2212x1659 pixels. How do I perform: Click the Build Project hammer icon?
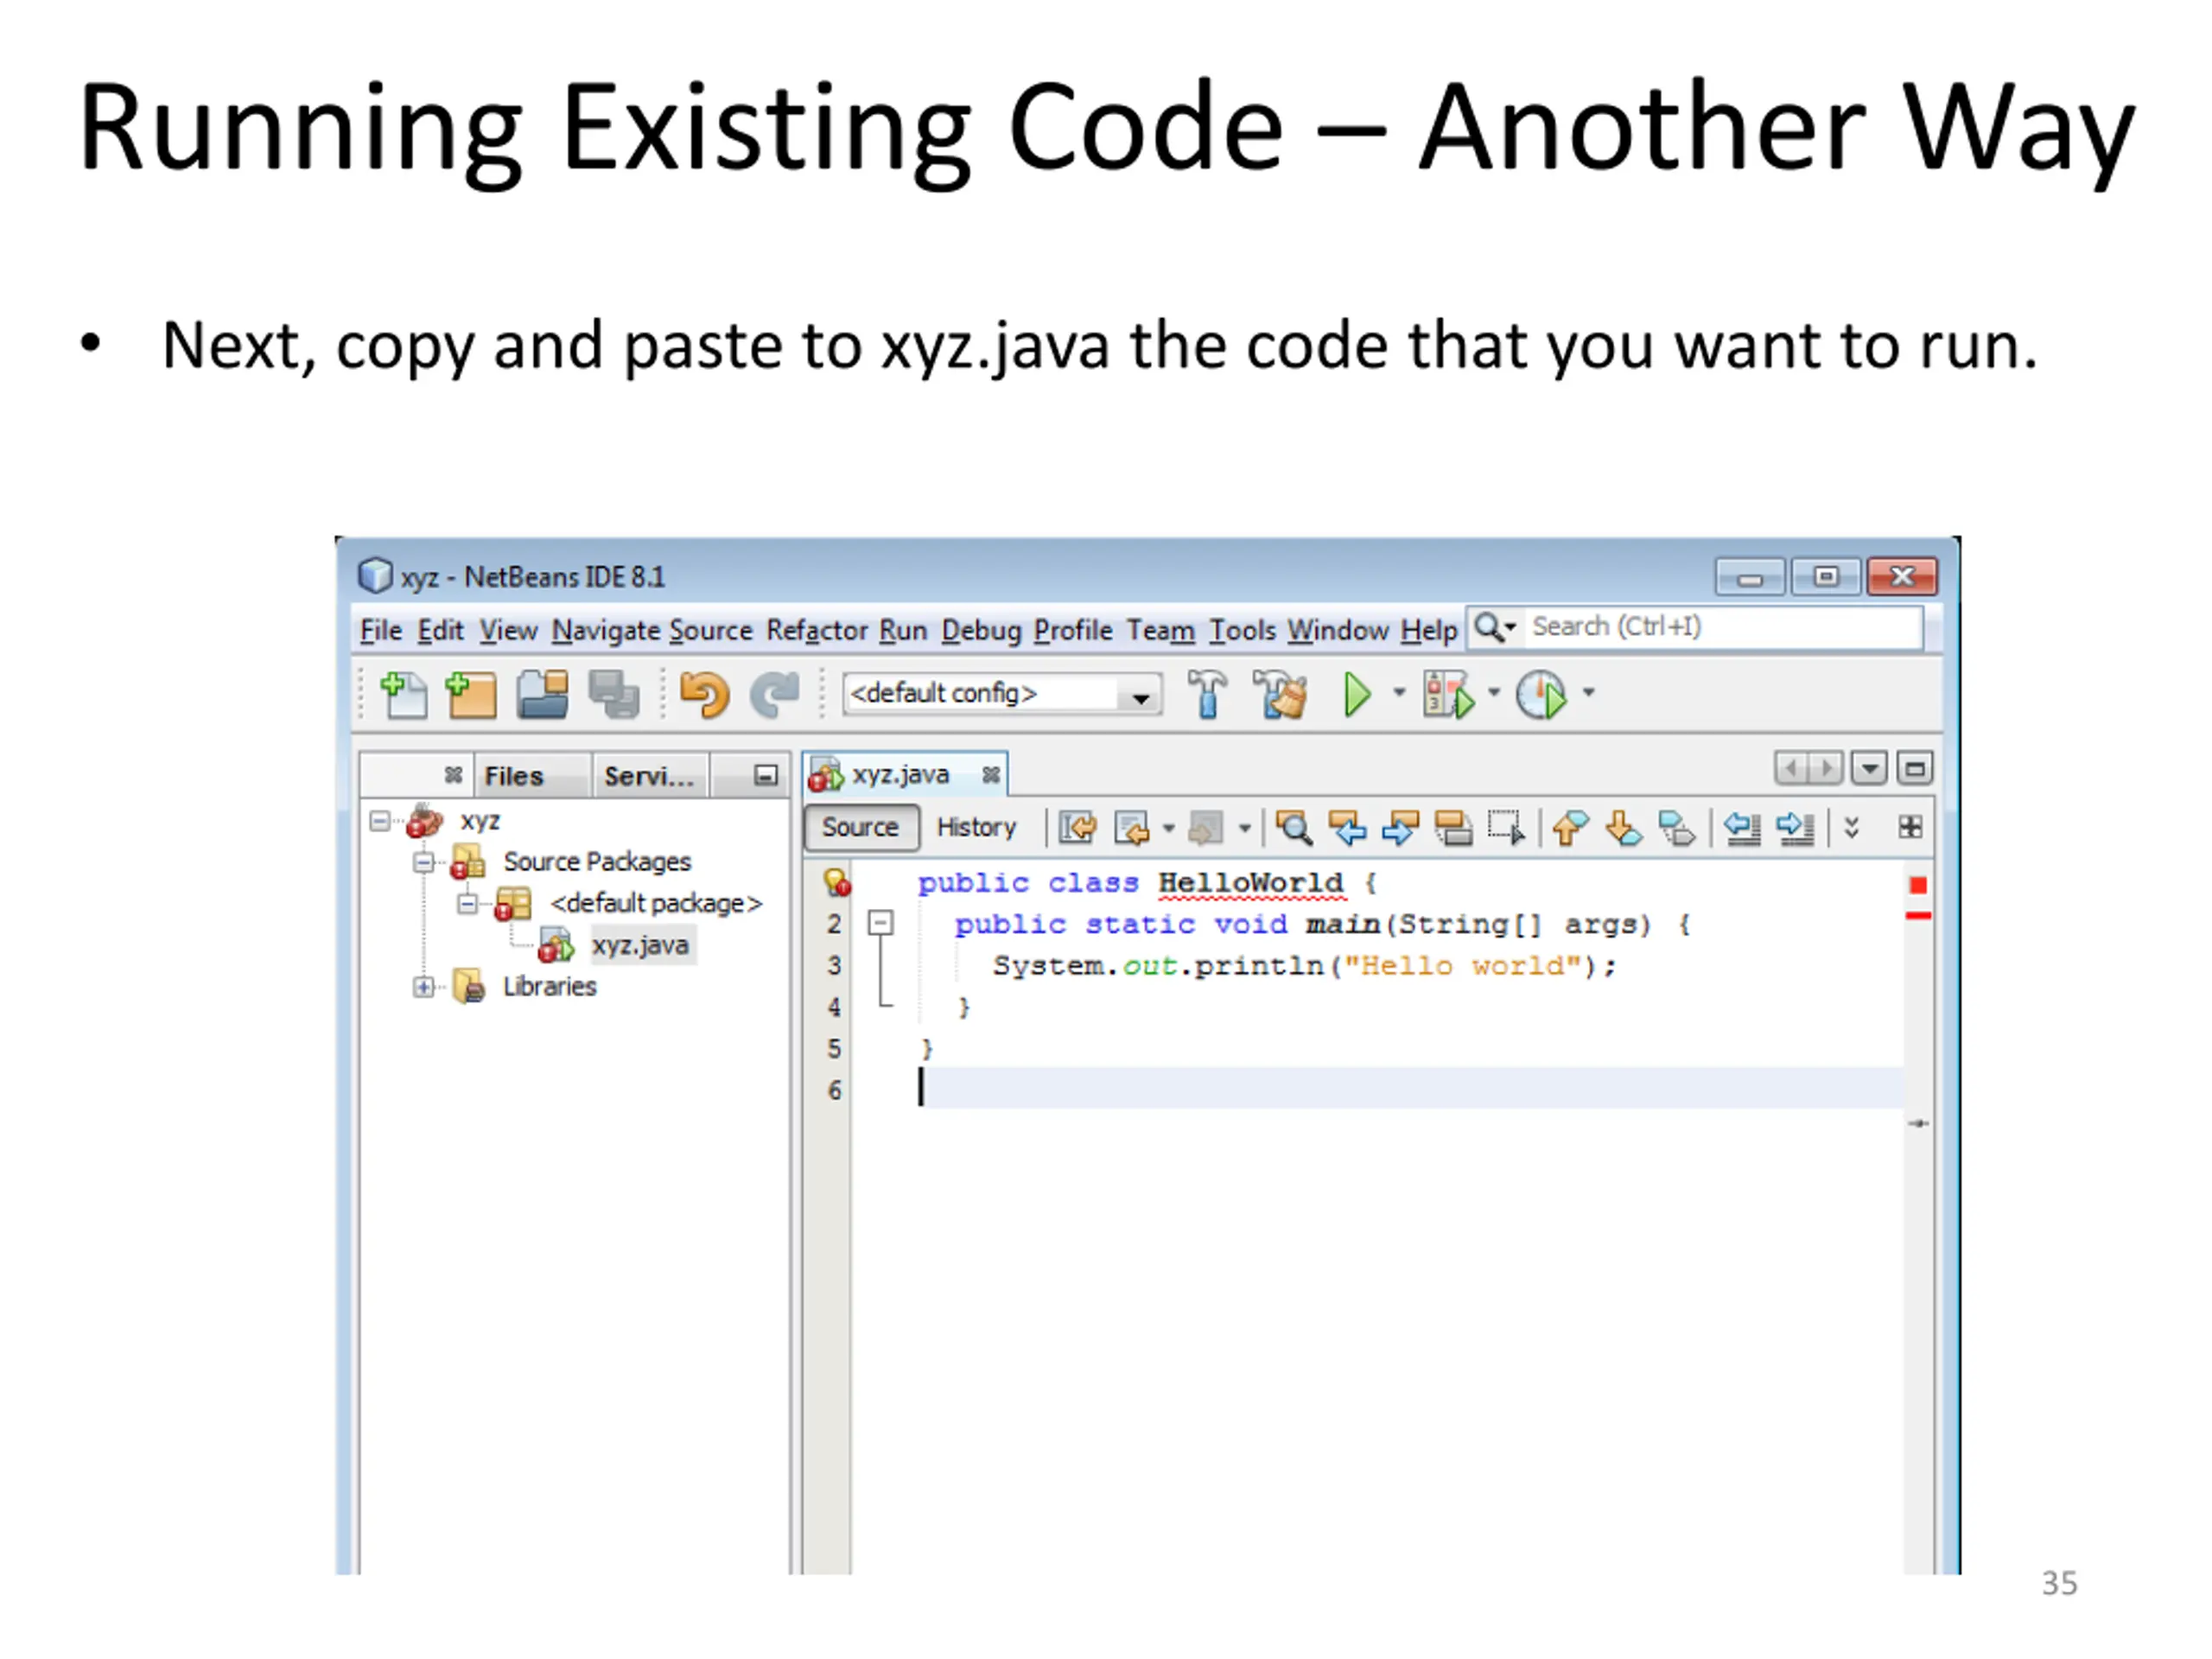tap(1207, 694)
